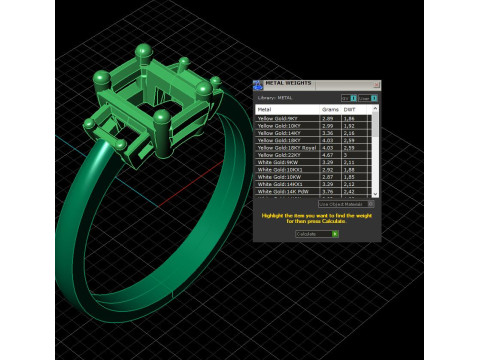This screenshot has width=480, height=360.
Task: Select the Yellow Gold:18KY row
Action: (x=313, y=140)
